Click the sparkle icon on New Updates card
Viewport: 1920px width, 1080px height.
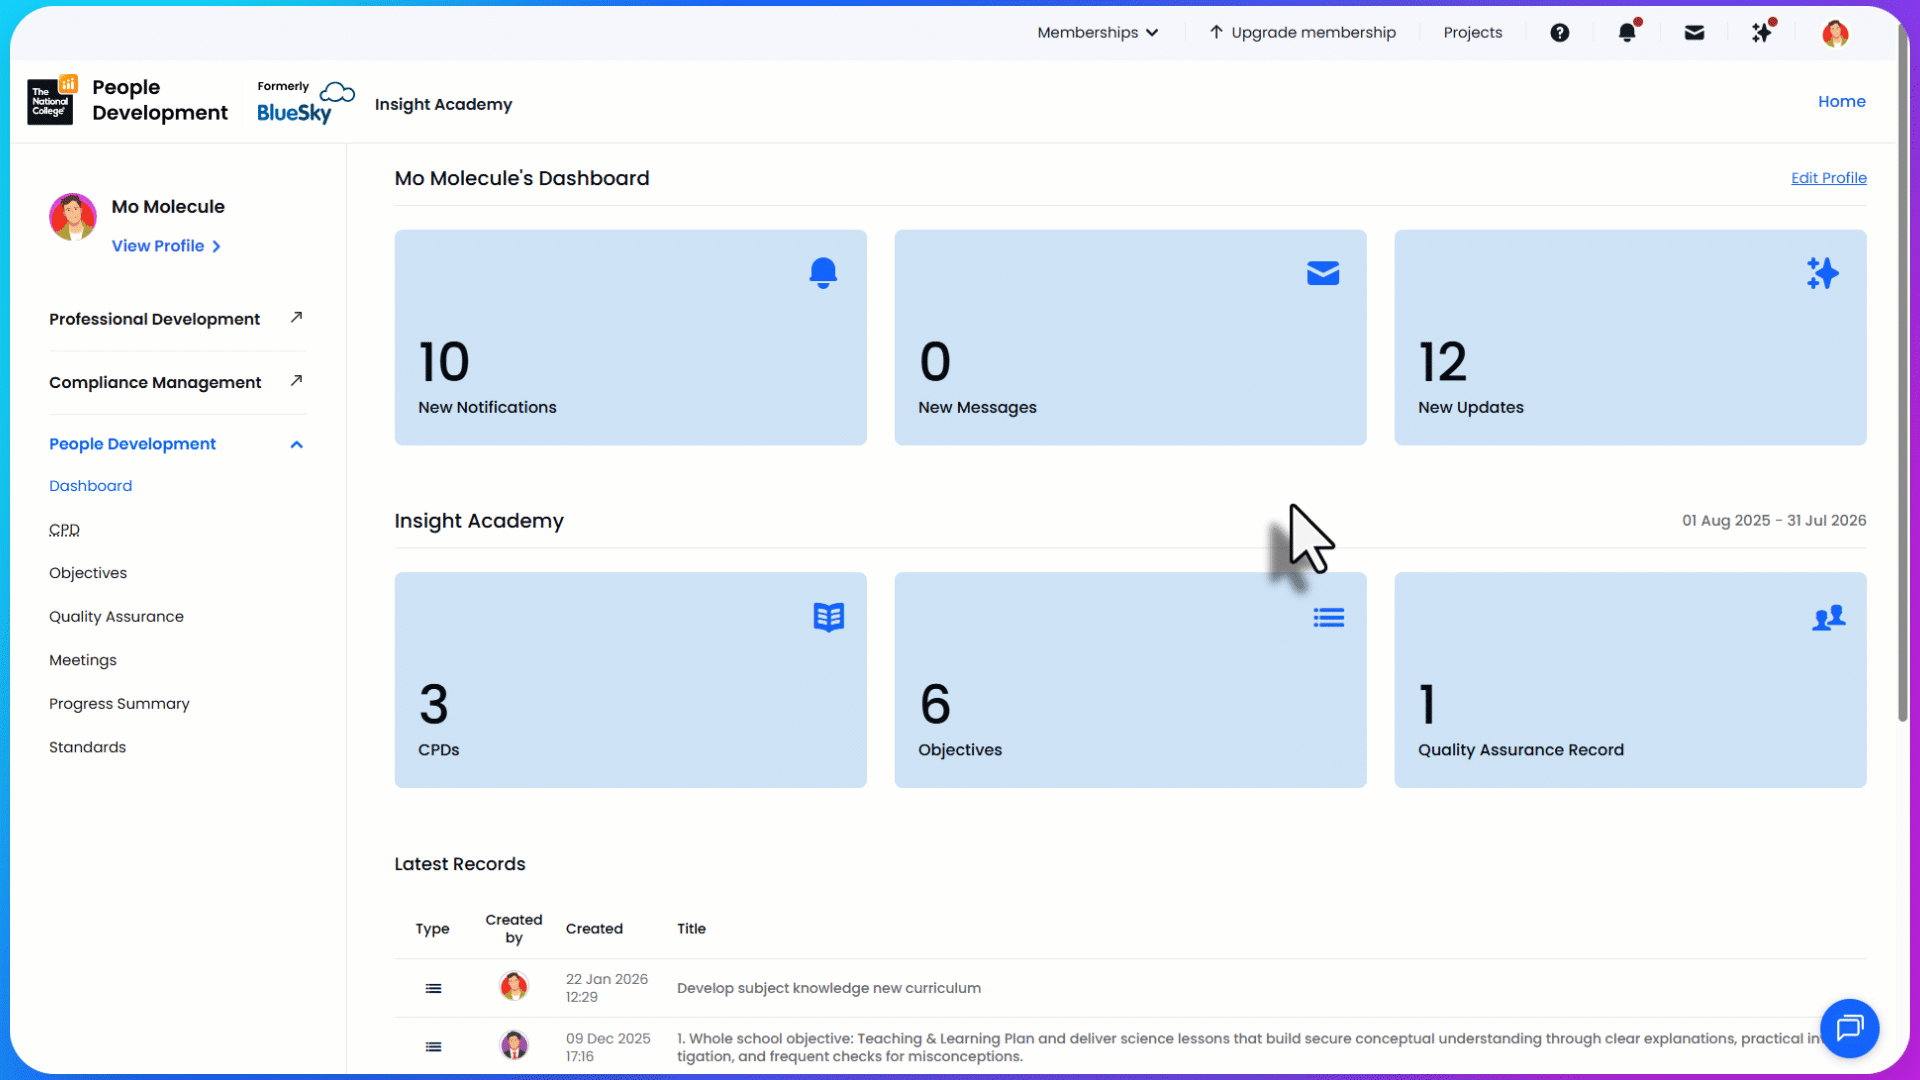(1822, 273)
